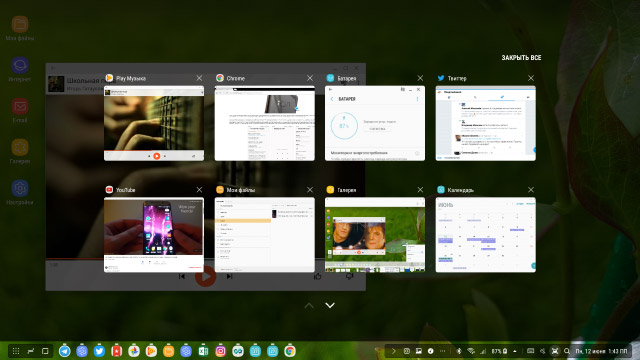Open the apps grid launcher icon
This screenshot has width=640, height=360.
click(16, 351)
